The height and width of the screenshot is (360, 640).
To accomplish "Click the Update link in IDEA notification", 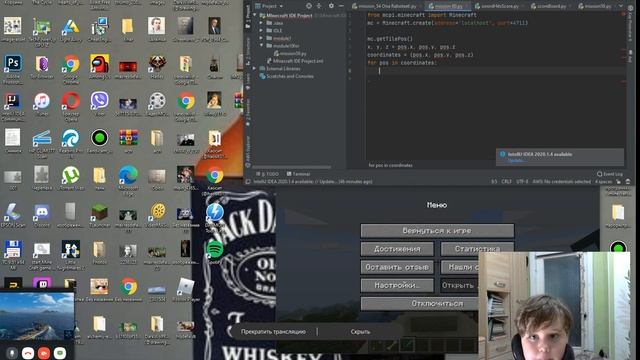I will [x=516, y=160].
